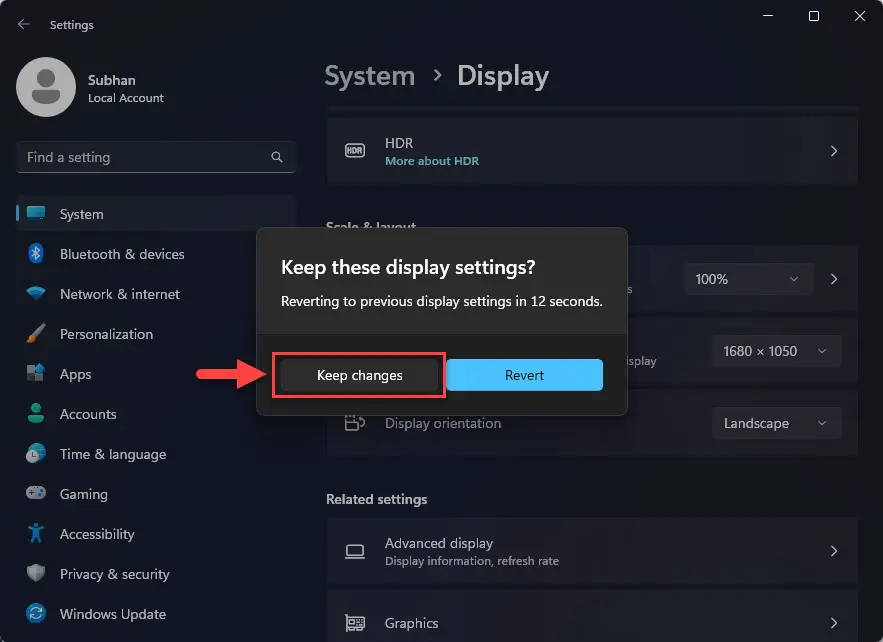This screenshot has height=642, width=883.
Task: Click the back arrow in Settings header
Action: 24,24
